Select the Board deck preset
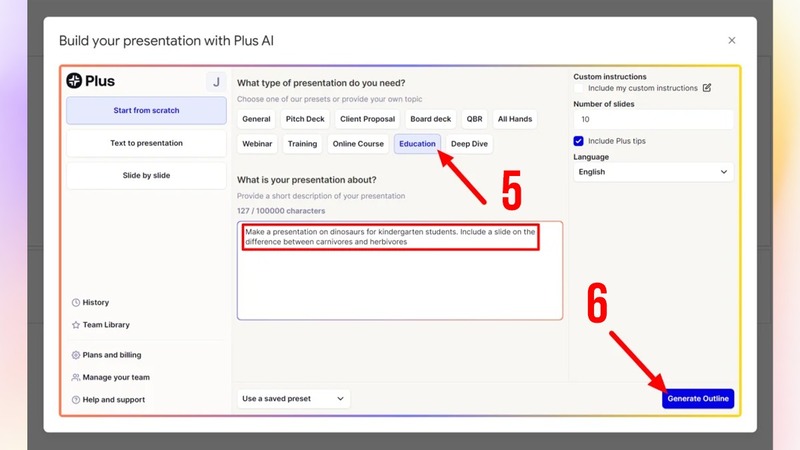This screenshot has width=800, height=450. pyautogui.click(x=431, y=119)
